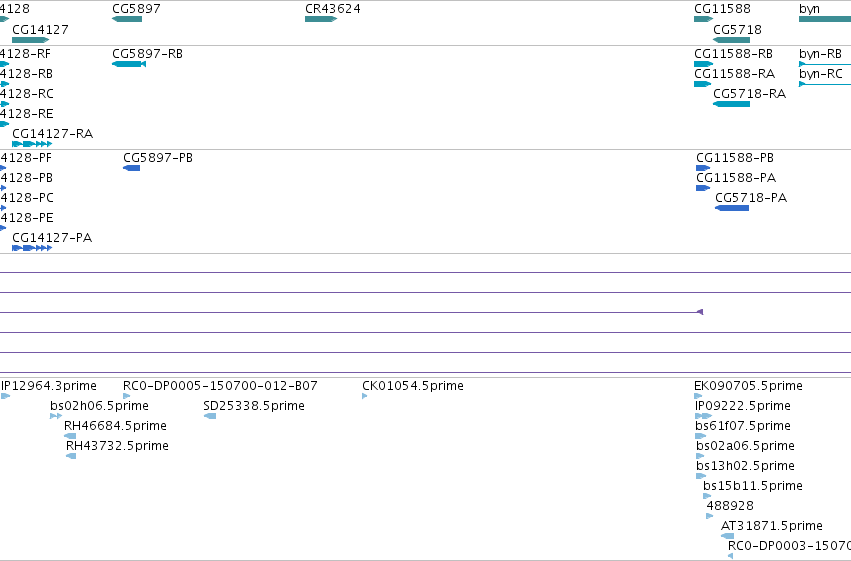Select protein label 4128-PE
Image resolution: width=851 pixels, height=561 pixels.
pos(27,218)
